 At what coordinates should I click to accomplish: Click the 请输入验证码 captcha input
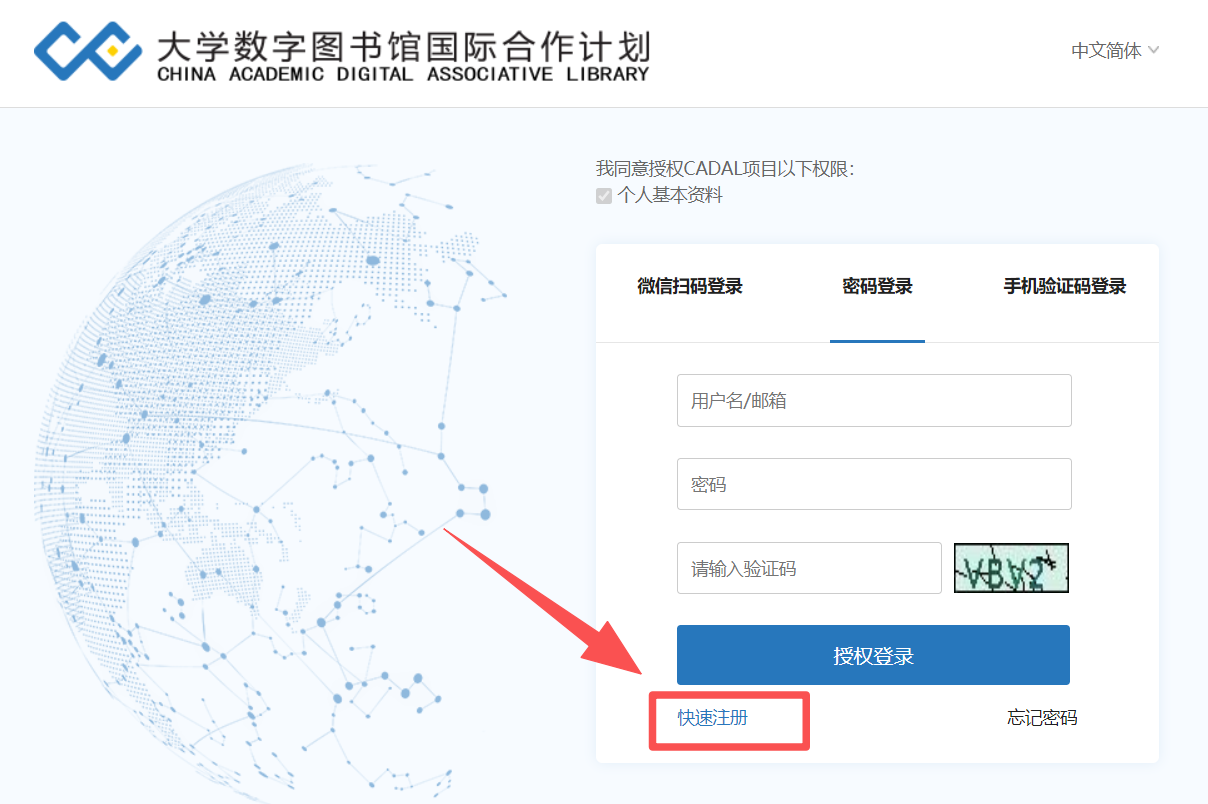point(808,569)
